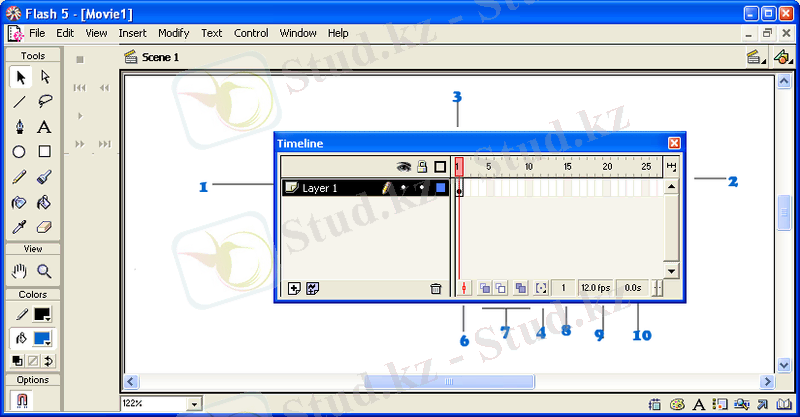Open the Edit Symbols dropdown
The height and width of the screenshot is (417, 800).
tap(782, 57)
